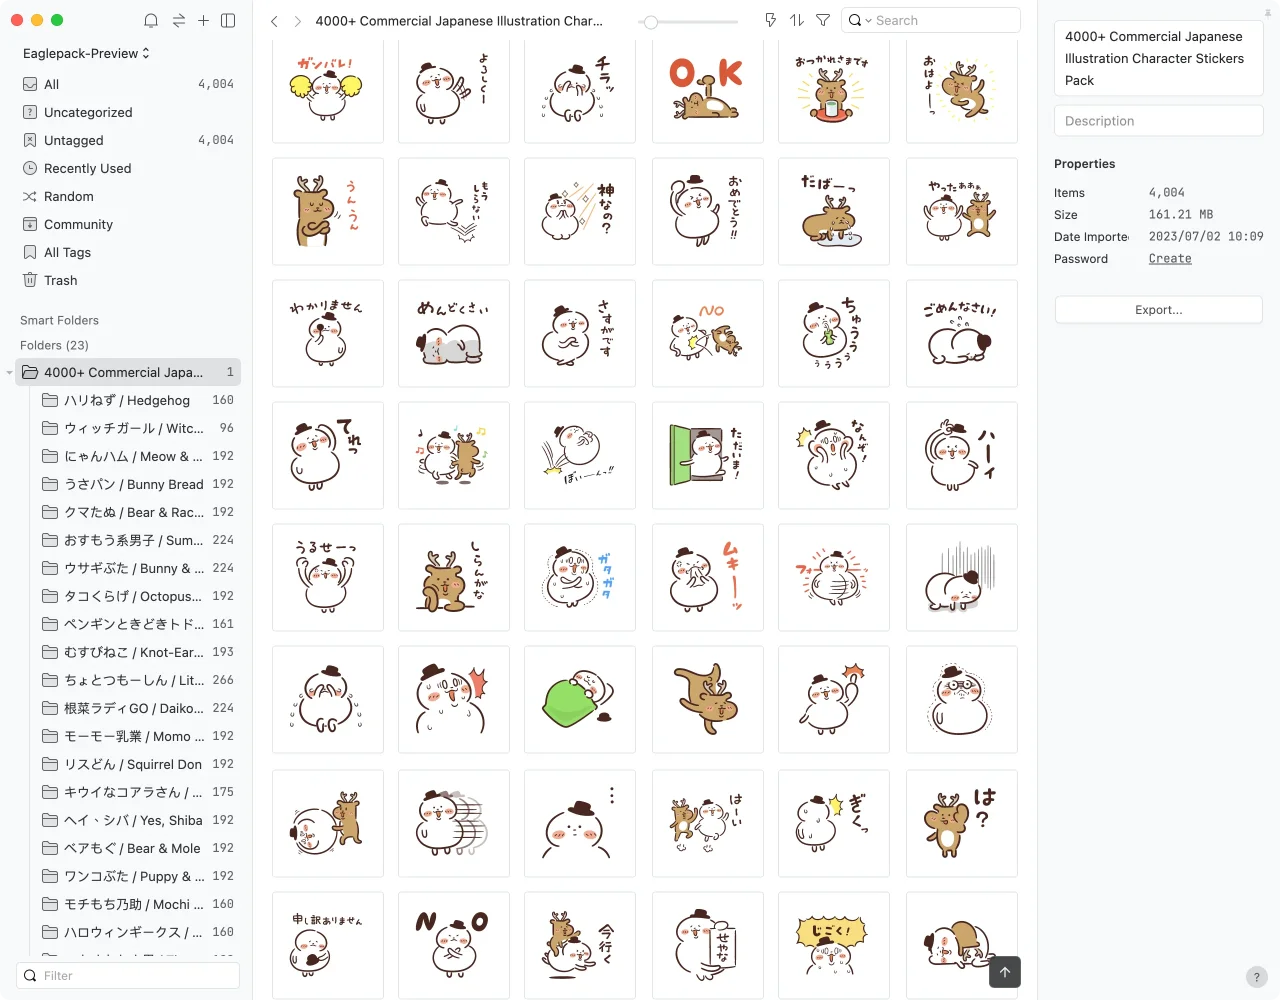Open the filter funnel icon

[x=823, y=20]
